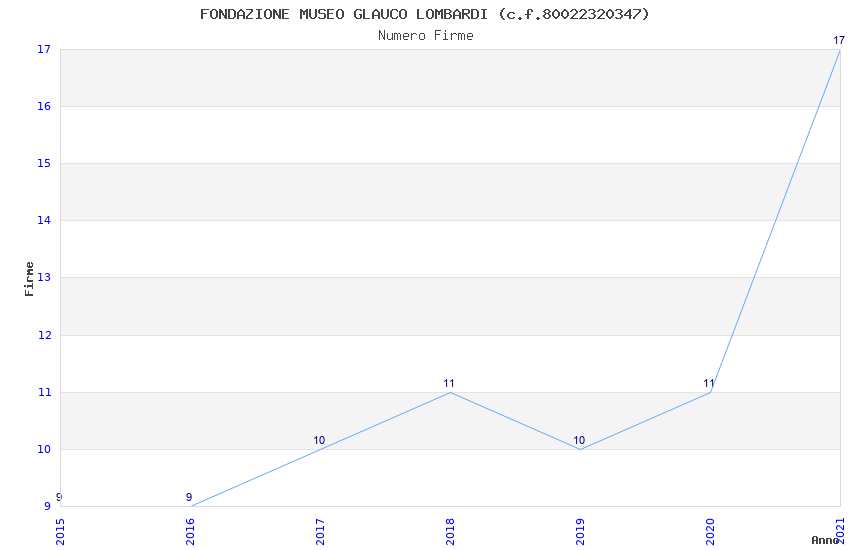850x550 pixels.
Task: Select the 2017 x-axis year label
Action: tap(320, 532)
